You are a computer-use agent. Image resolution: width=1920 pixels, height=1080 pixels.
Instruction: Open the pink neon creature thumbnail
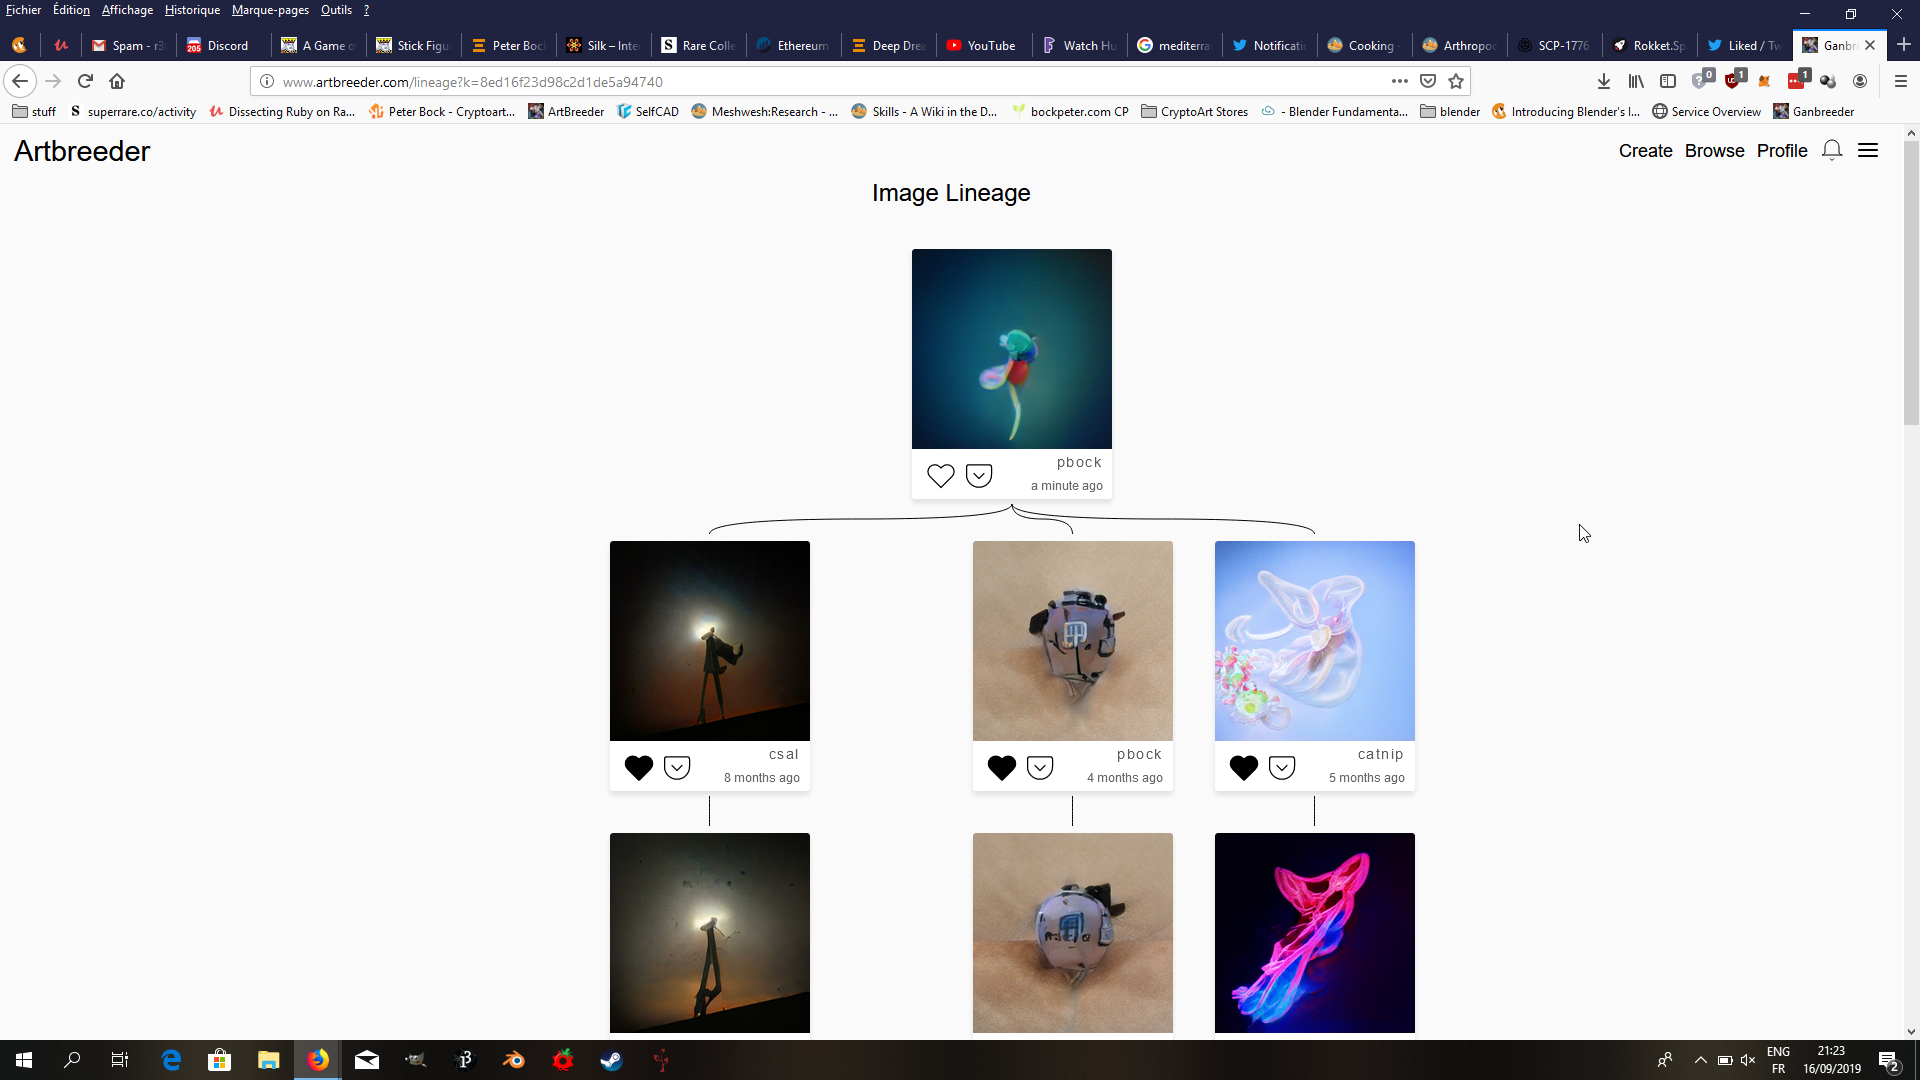coord(1314,932)
